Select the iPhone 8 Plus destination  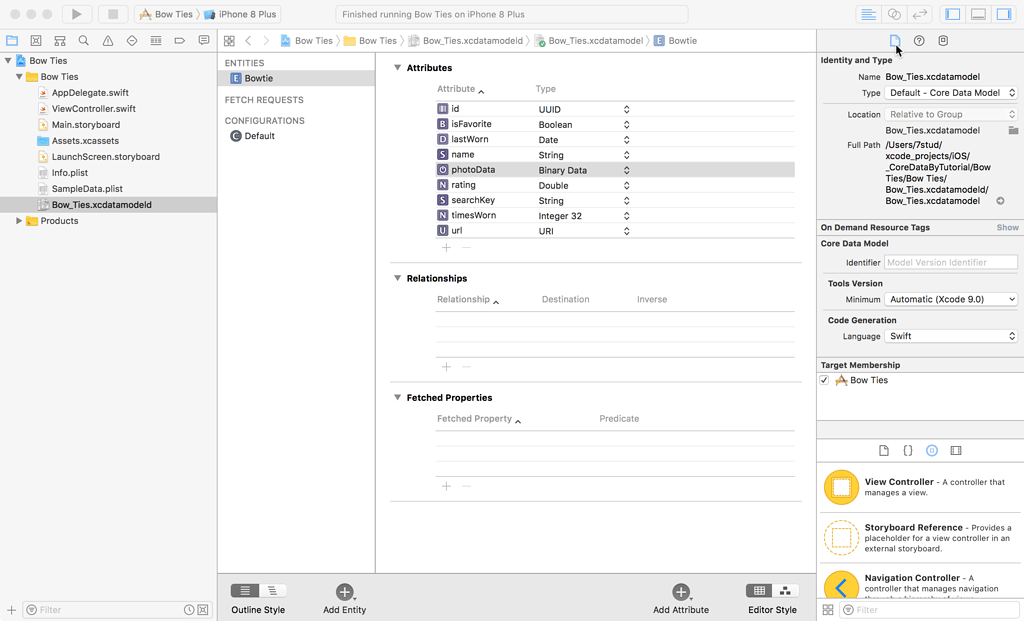tap(240, 14)
